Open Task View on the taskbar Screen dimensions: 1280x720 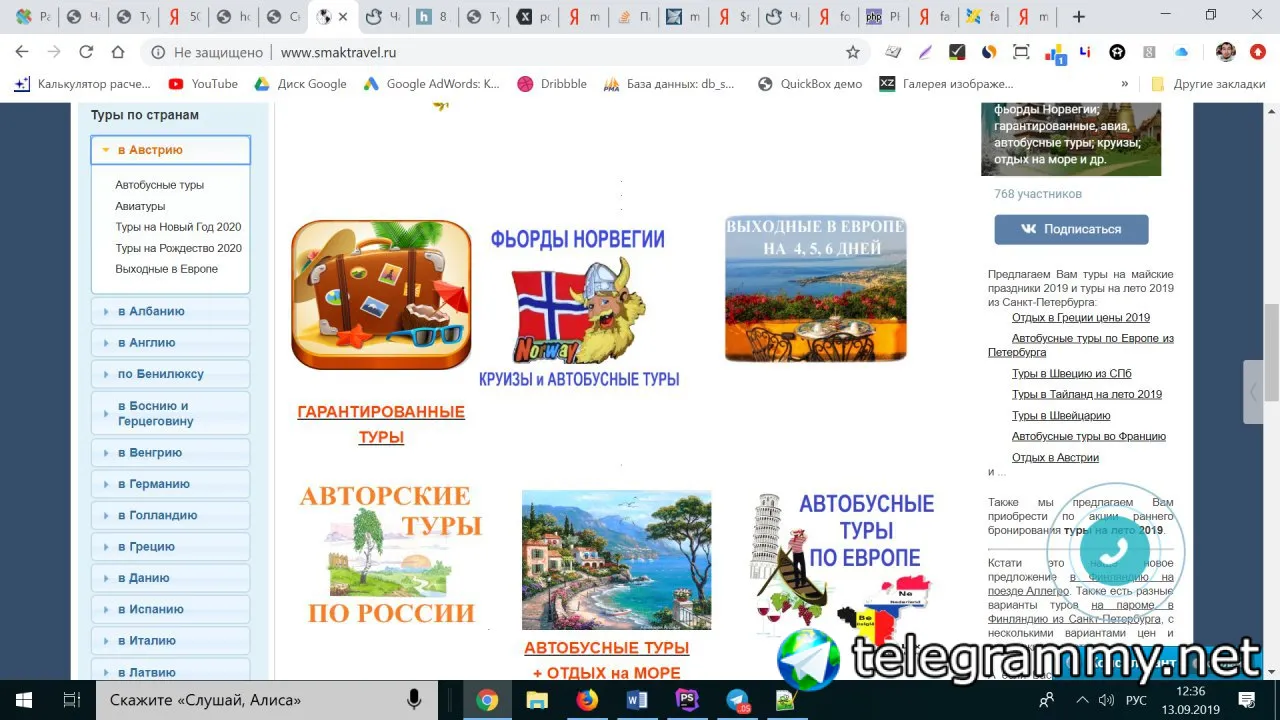click(x=71, y=700)
